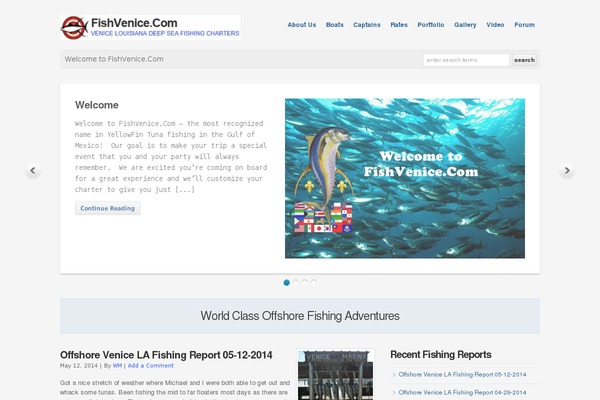
Task: Click the FishVenice.Com logo image
Action: coord(150,28)
